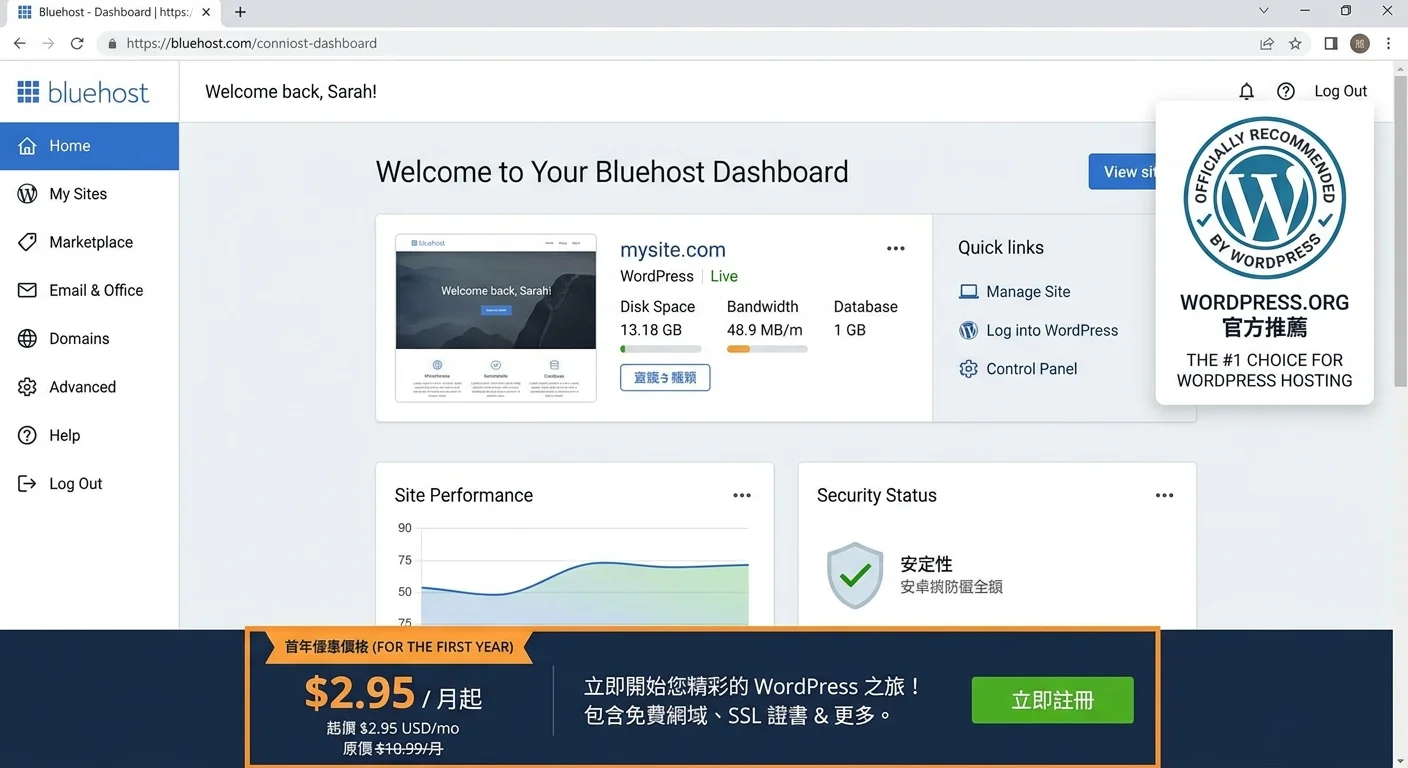
Task: Click the Bluehost logo
Action: pyautogui.click(x=84, y=91)
